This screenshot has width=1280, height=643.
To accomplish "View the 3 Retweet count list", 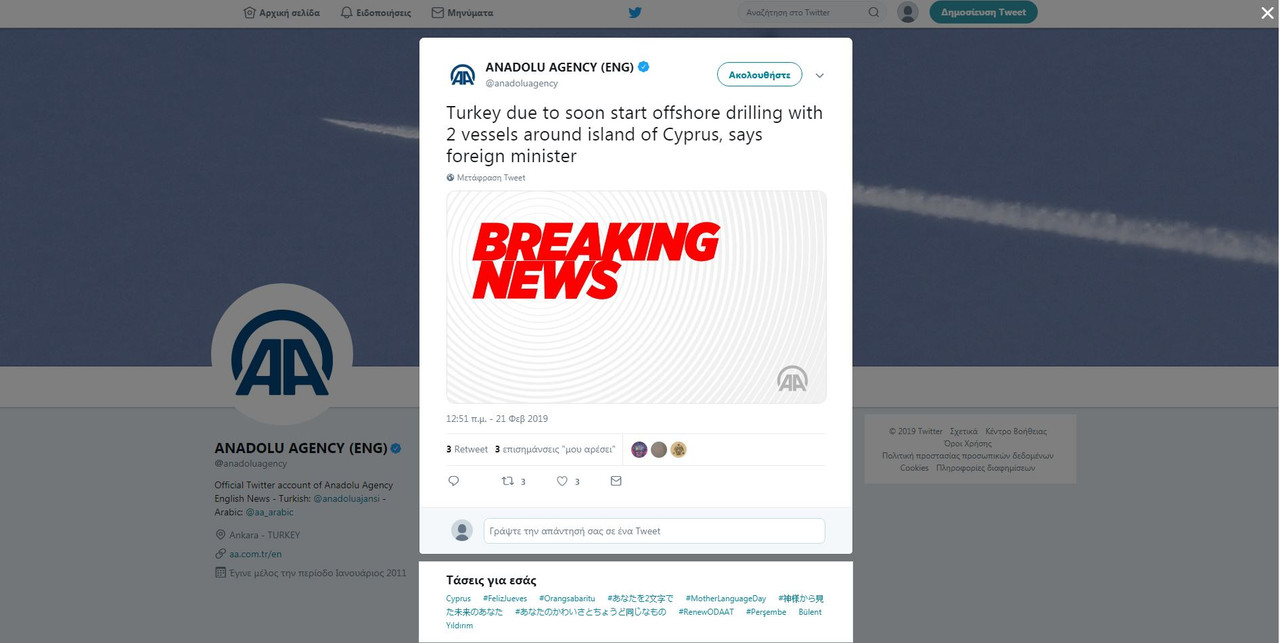I will pyautogui.click(x=467, y=450).
